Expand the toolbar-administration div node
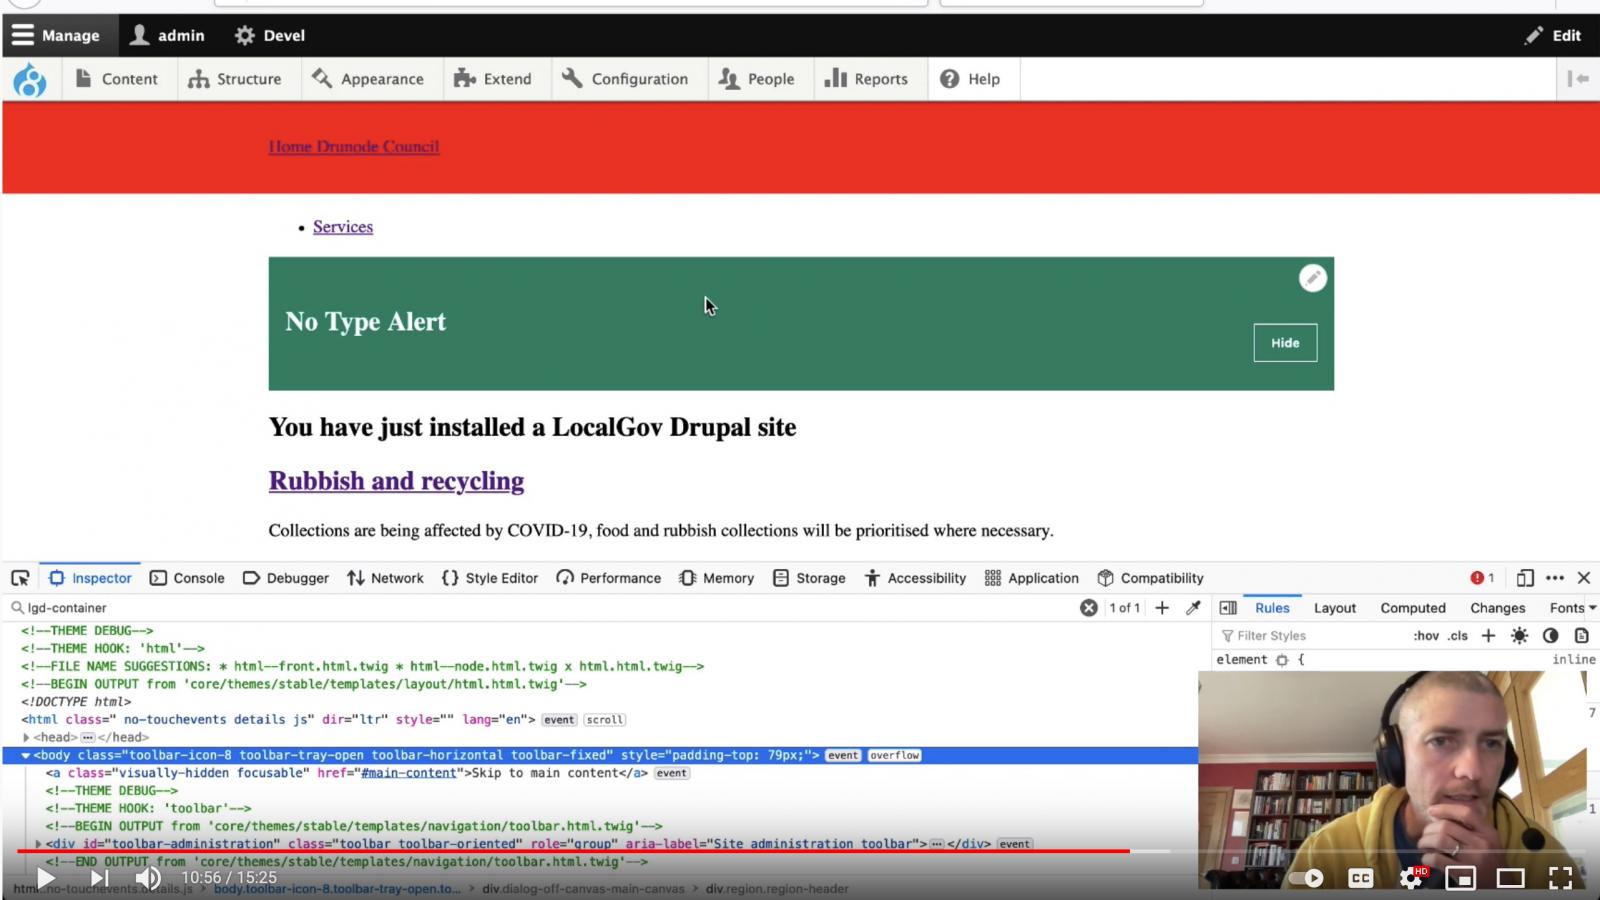The height and width of the screenshot is (900, 1600). (x=38, y=844)
